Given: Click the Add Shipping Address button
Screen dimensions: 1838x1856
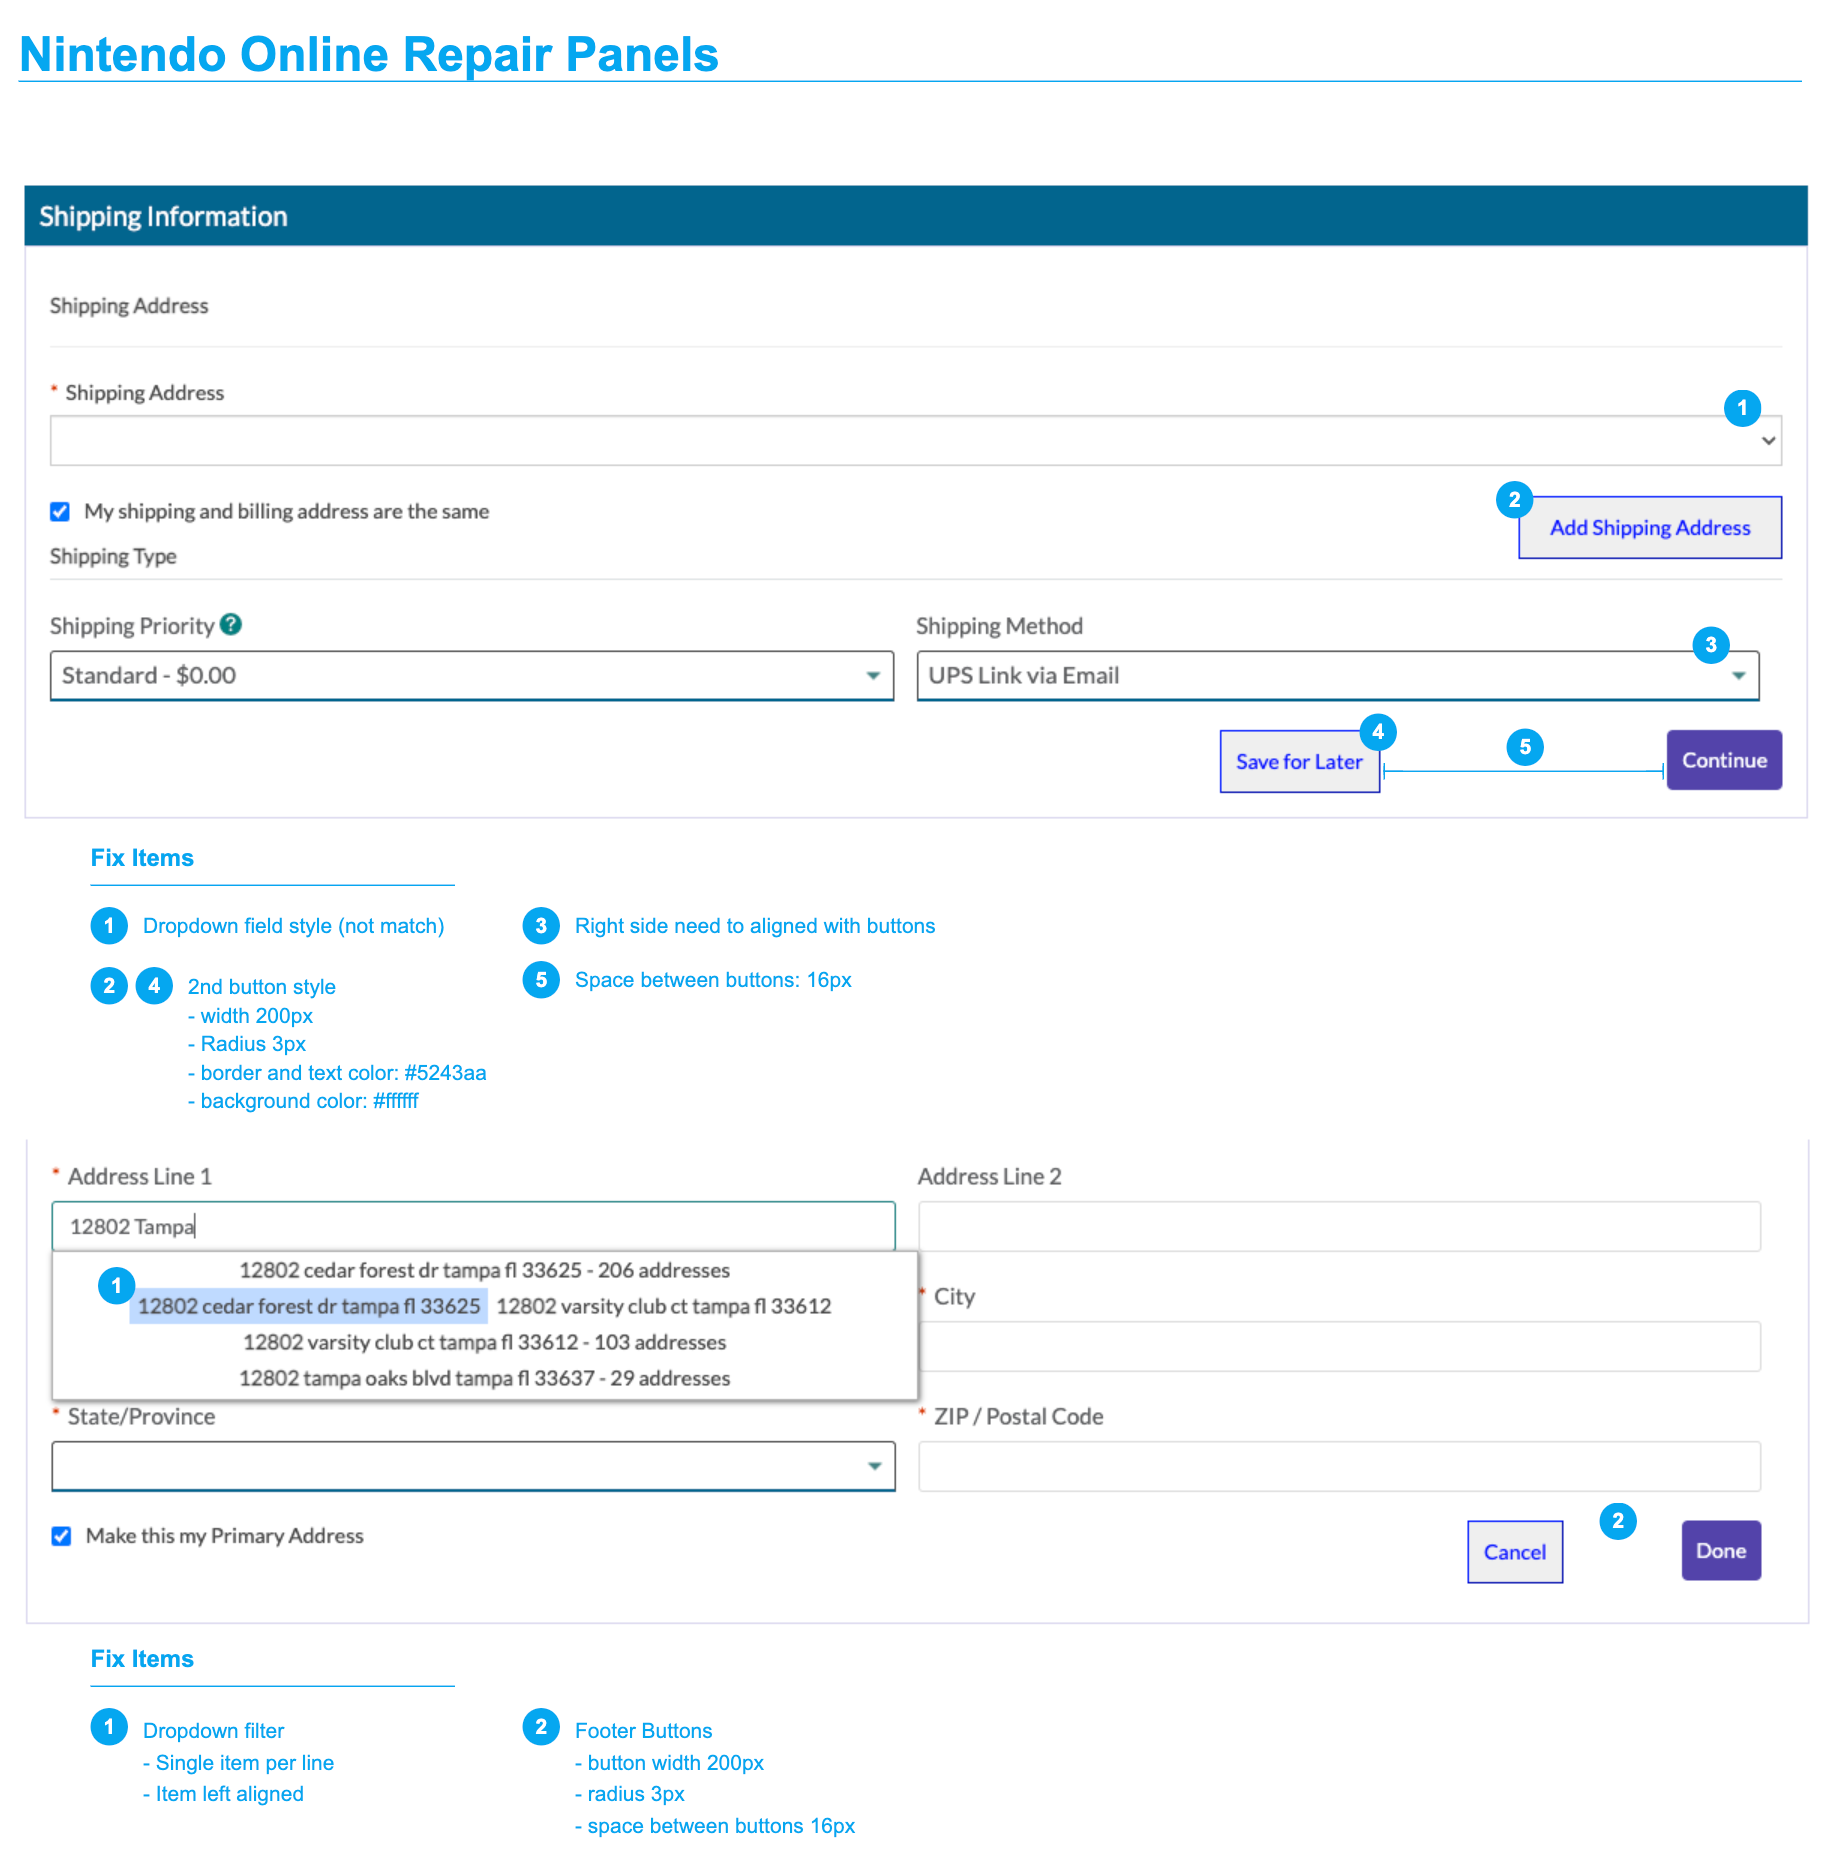Looking at the screenshot, I should coord(1650,528).
